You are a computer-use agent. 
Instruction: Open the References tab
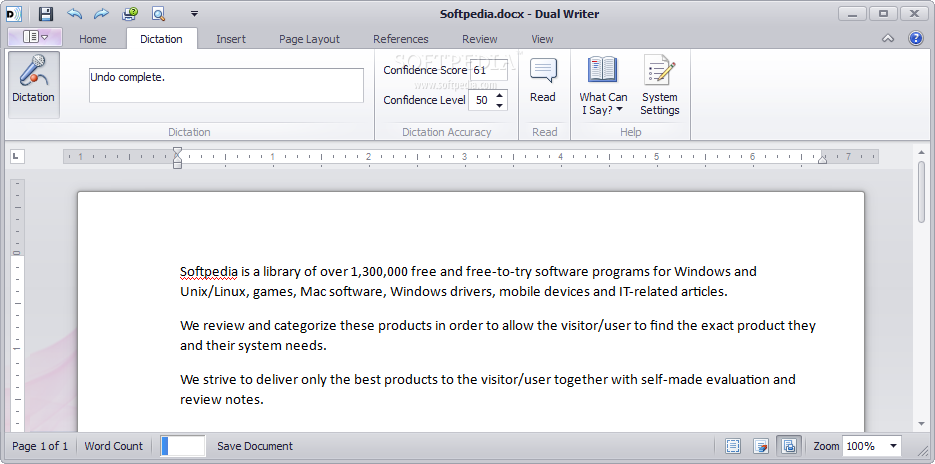click(401, 39)
